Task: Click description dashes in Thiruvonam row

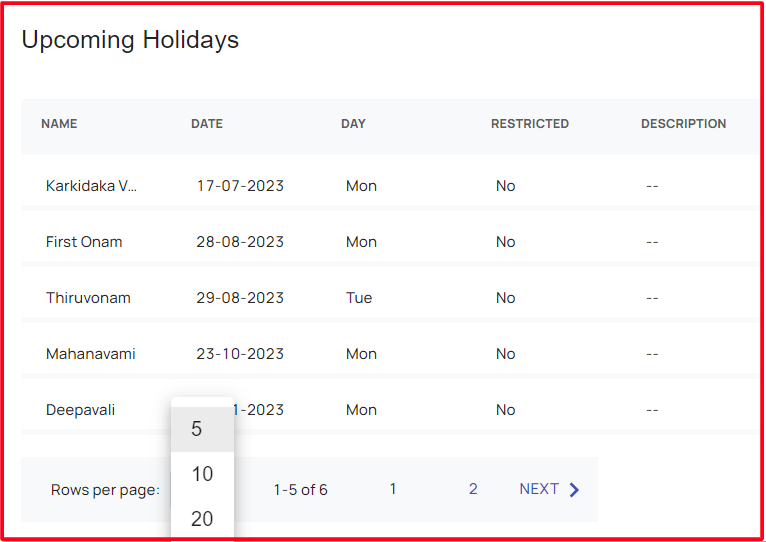Action: point(652,298)
